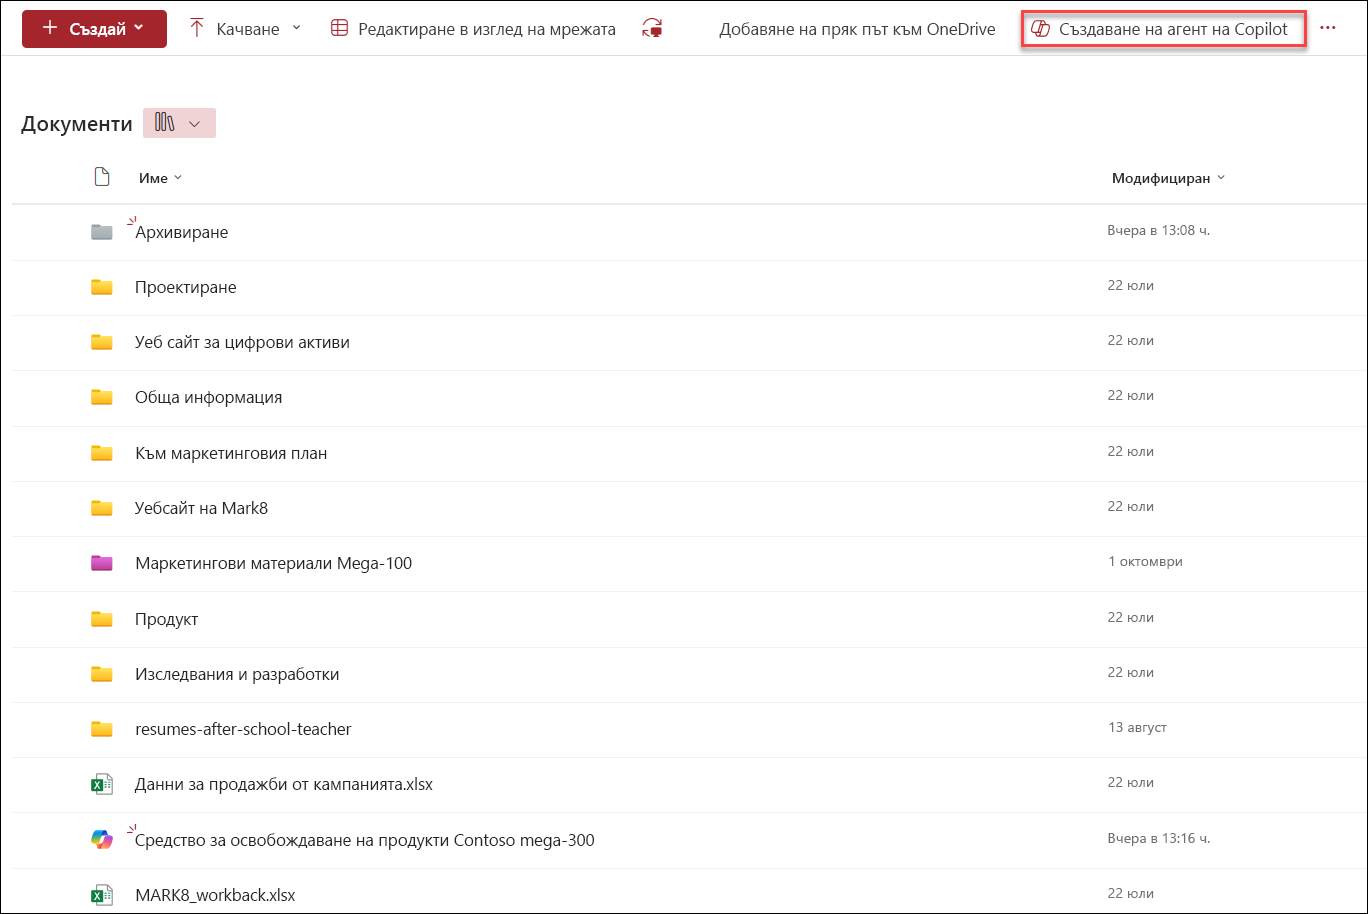Viewport: 1368px width, 914px height.
Task: Open Изследвания и разработки folder
Action: (237, 674)
